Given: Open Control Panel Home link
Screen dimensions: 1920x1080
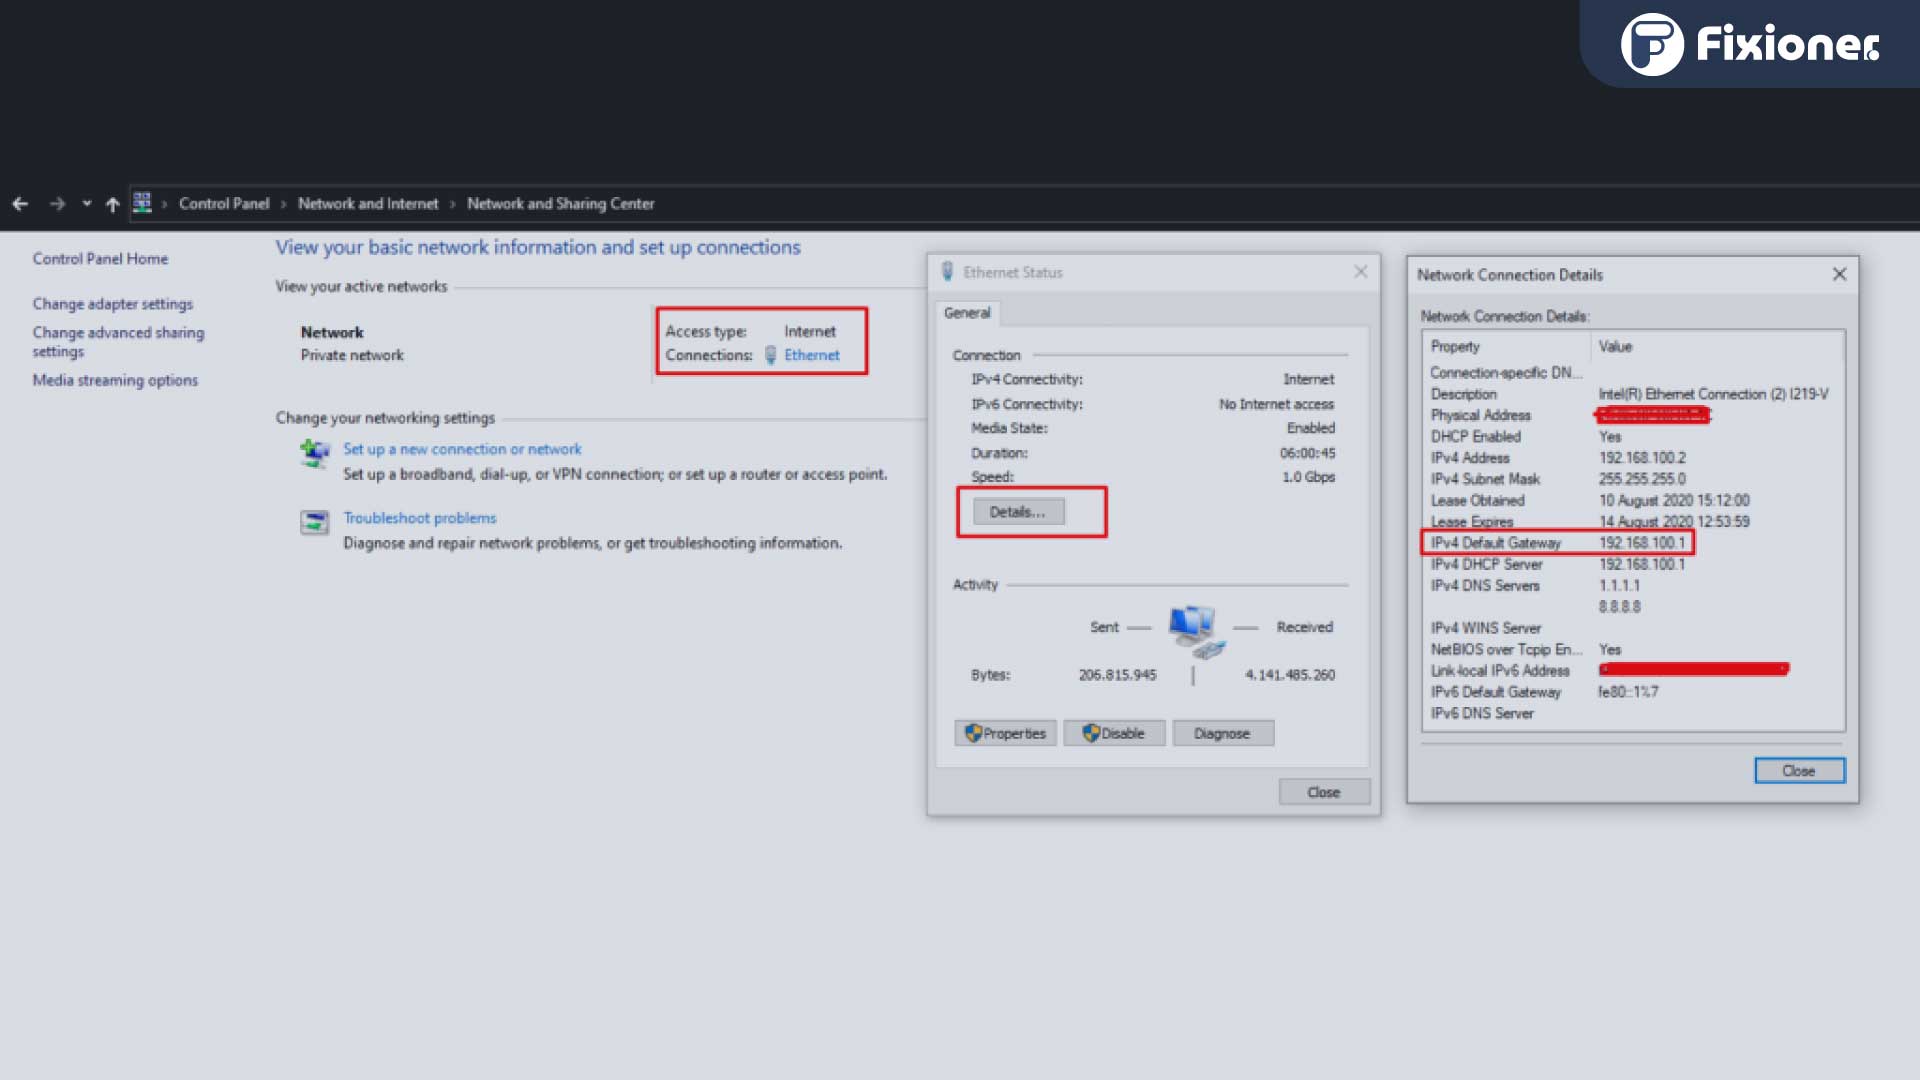Looking at the screenshot, I should (x=100, y=259).
